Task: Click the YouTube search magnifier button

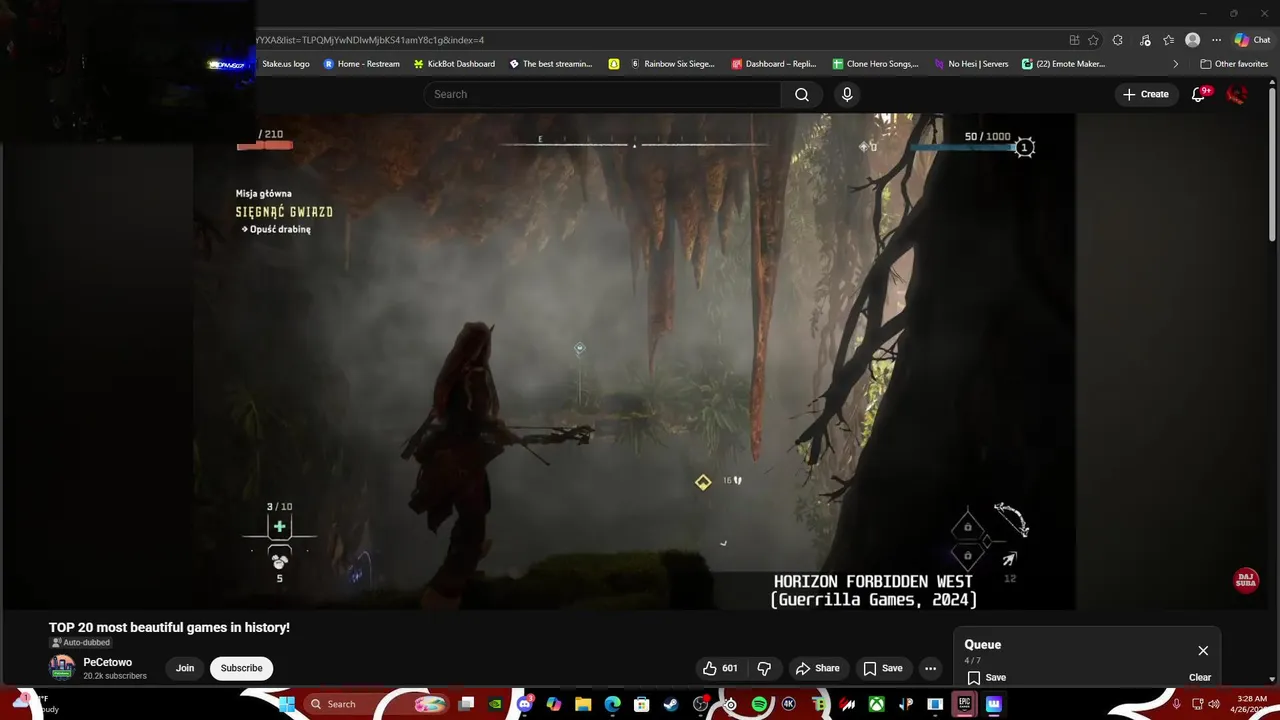Action: point(802,94)
